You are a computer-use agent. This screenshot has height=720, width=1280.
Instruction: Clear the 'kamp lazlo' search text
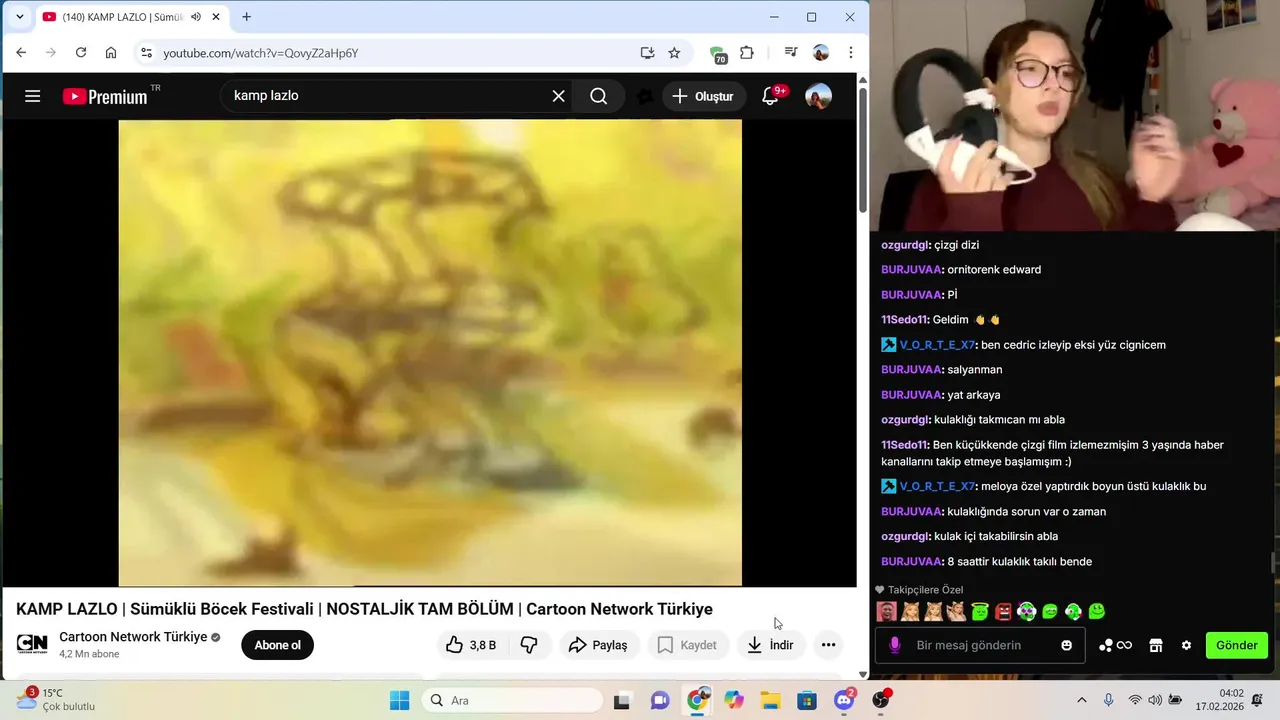(x=558, y=96)
